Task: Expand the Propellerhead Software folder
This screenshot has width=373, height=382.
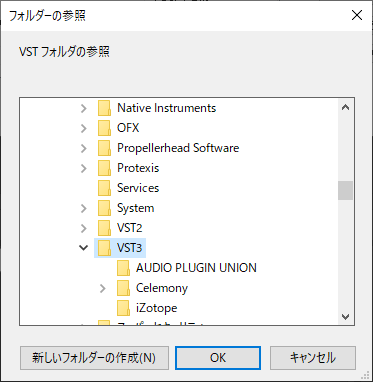Action: pos(84,148)
